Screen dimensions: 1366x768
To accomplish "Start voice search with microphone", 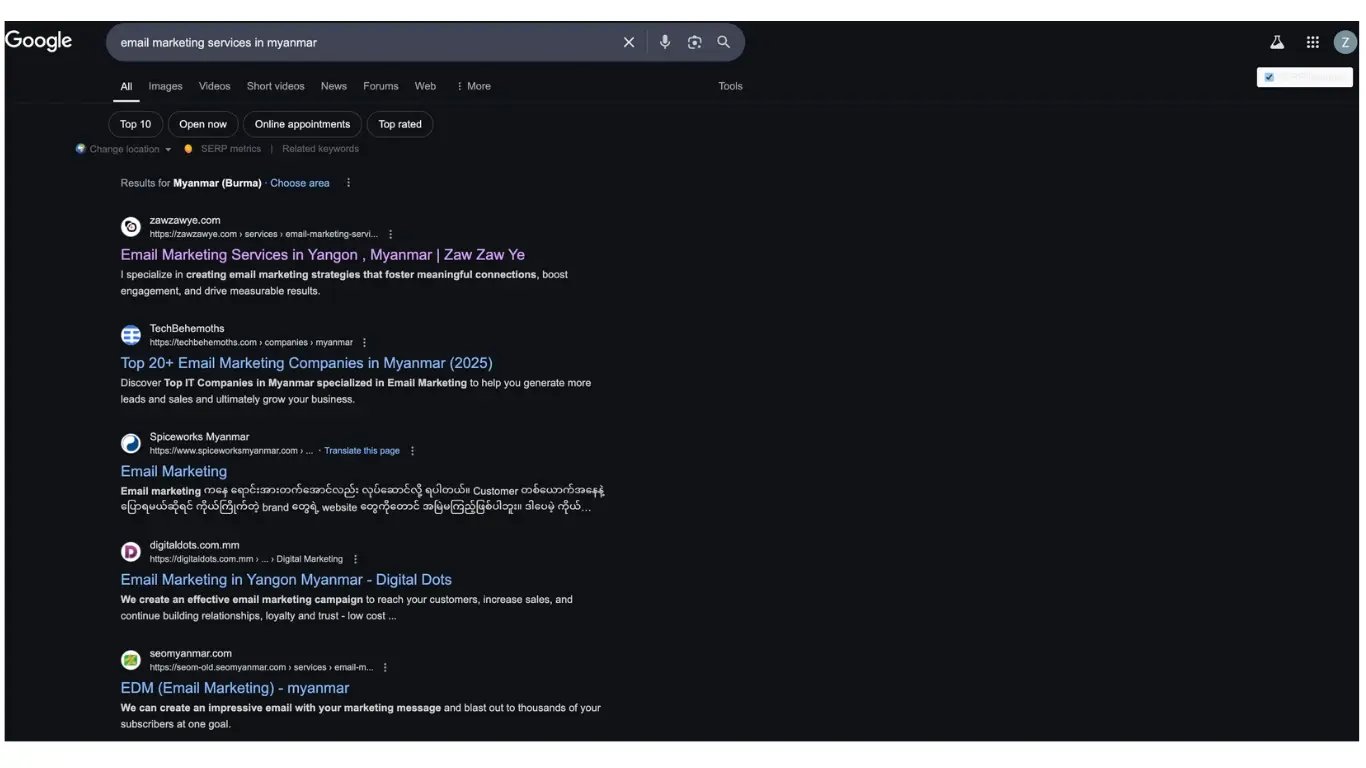I will click(665, 42).
